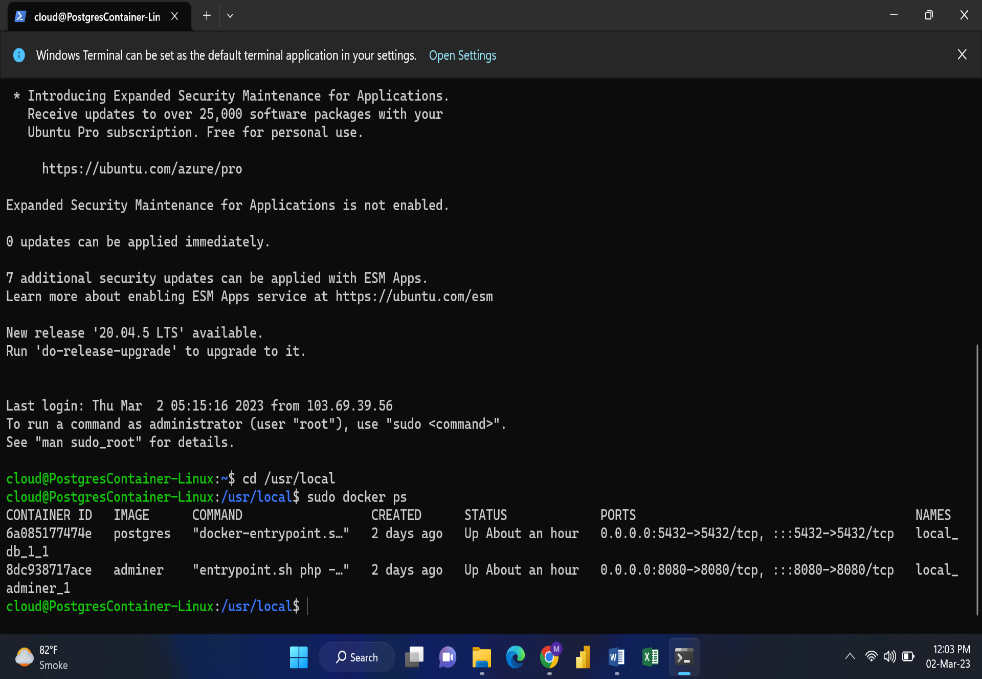
Task: Click the '0 updates can be applied immediately.' line
Action: [x=138, y=242]
